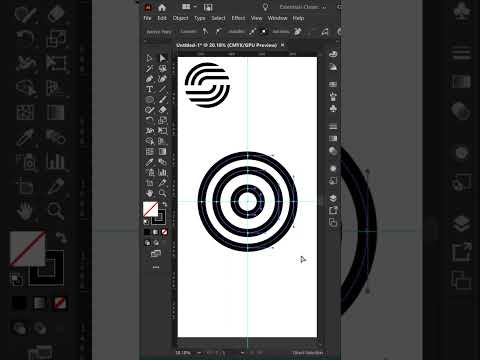Open the Object menu
The width and height of the screenshot is (480, 360).
(x=180, y=18)
